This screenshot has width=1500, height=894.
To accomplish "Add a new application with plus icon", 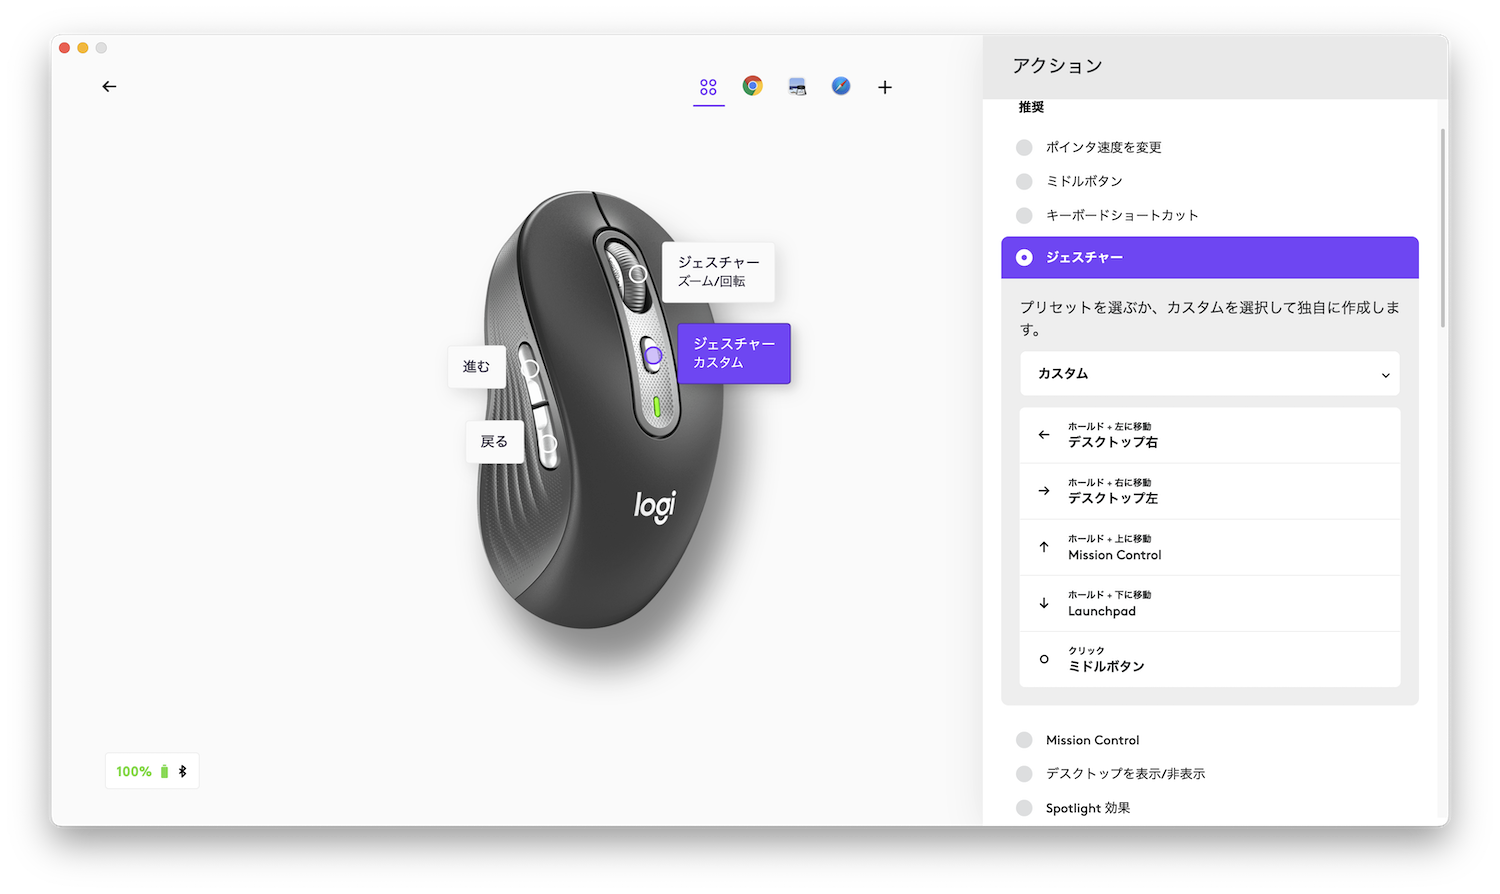I will click(885, 87).
